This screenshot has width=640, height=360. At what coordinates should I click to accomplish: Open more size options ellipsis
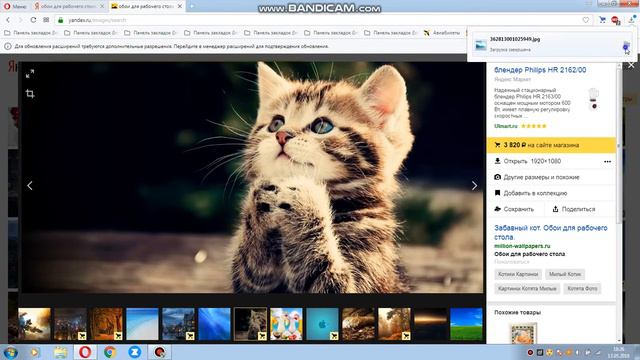point(607,162)
